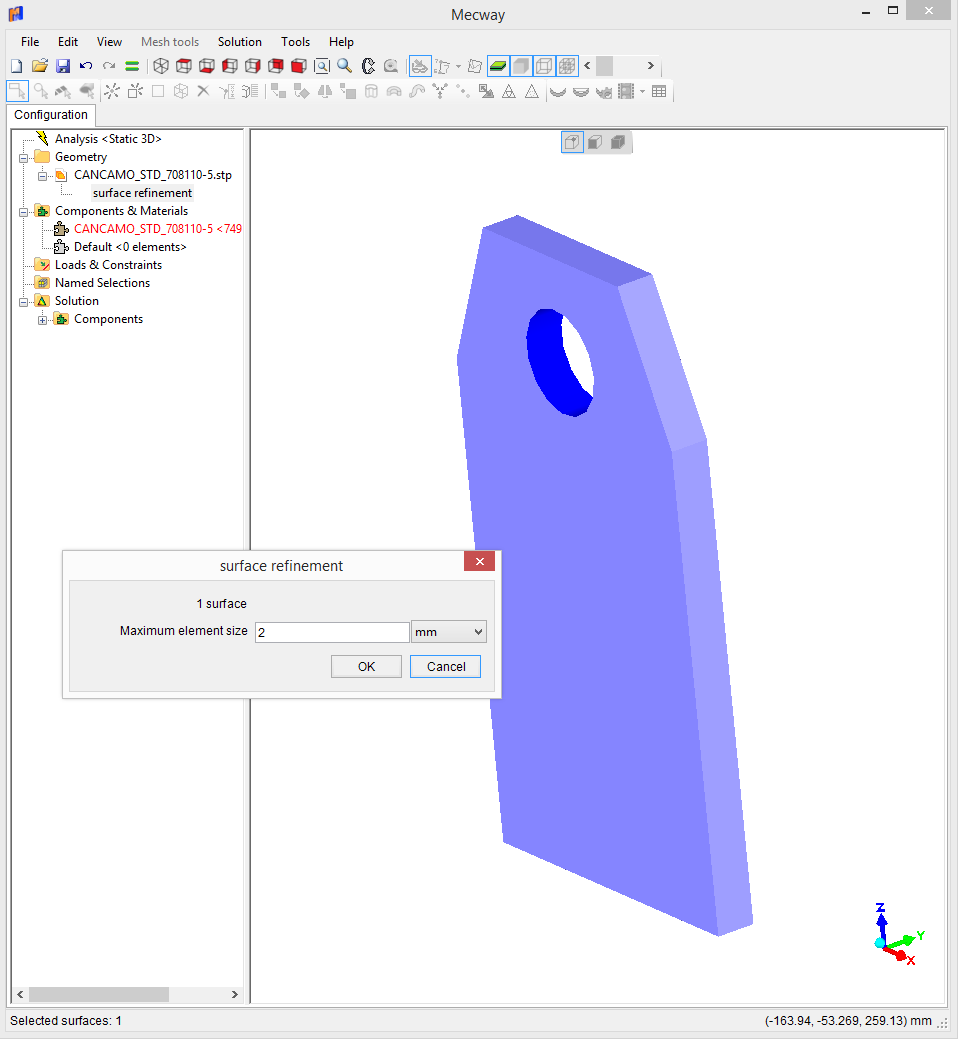Screen dimensions: 958x1039
Task: Open the Help menu
Action: click(341, 42)
